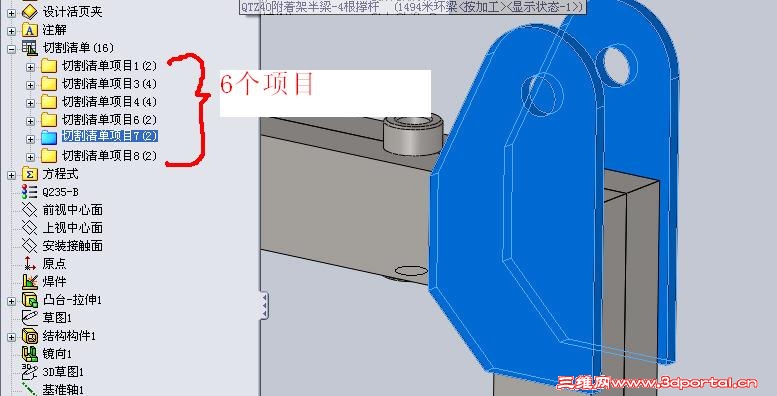Expand 切割清单项目4(4) folder

tap(30, 103)
